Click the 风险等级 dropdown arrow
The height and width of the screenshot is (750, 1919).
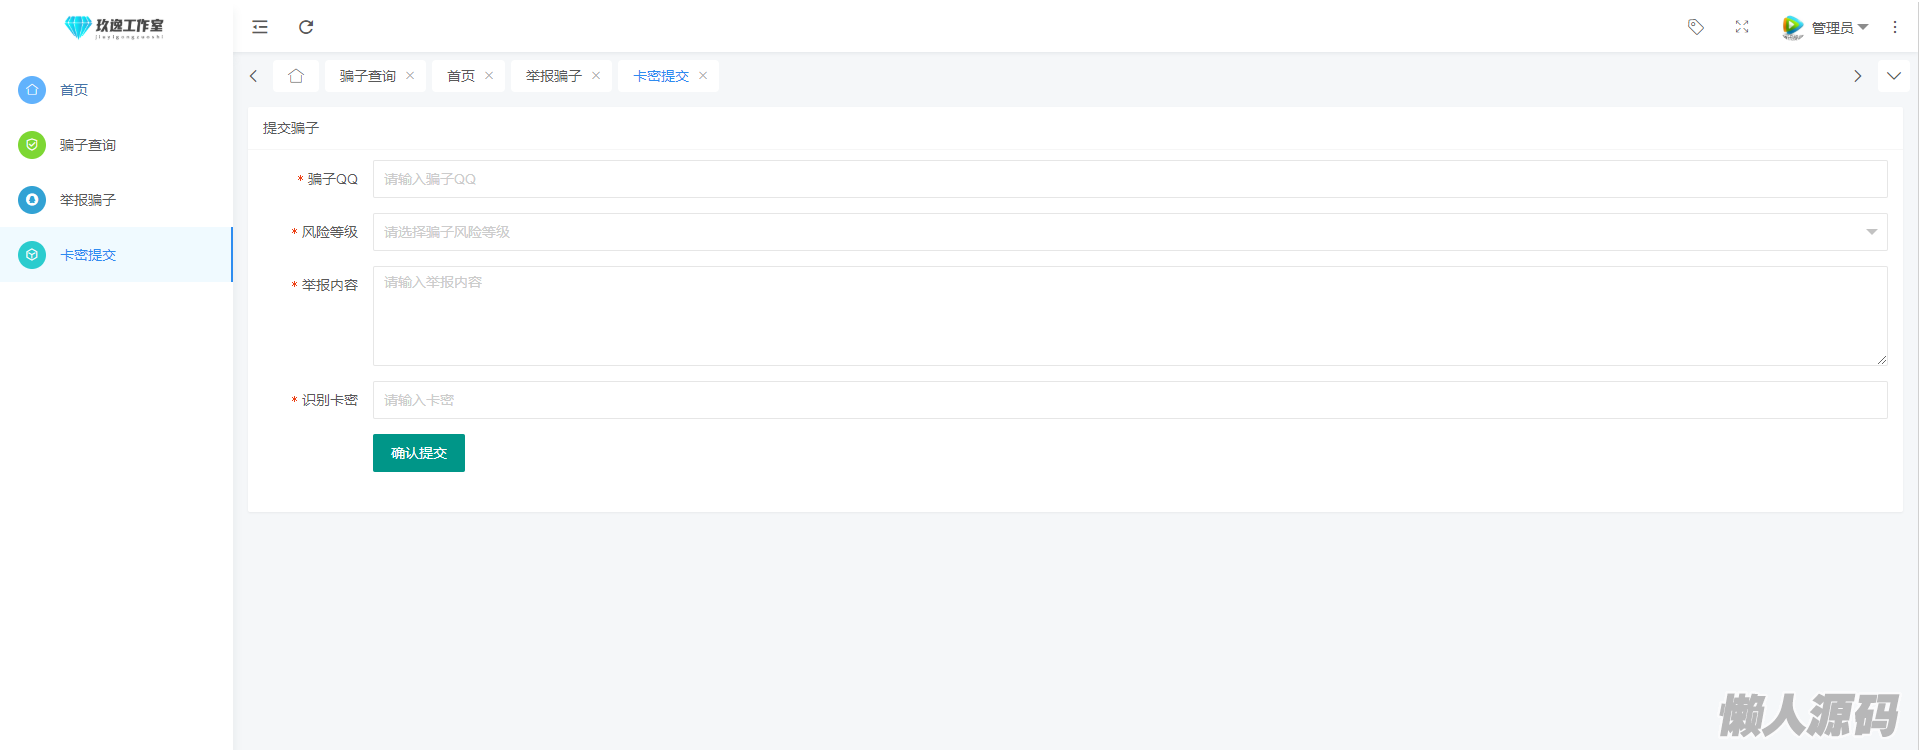pos(1871,232)
